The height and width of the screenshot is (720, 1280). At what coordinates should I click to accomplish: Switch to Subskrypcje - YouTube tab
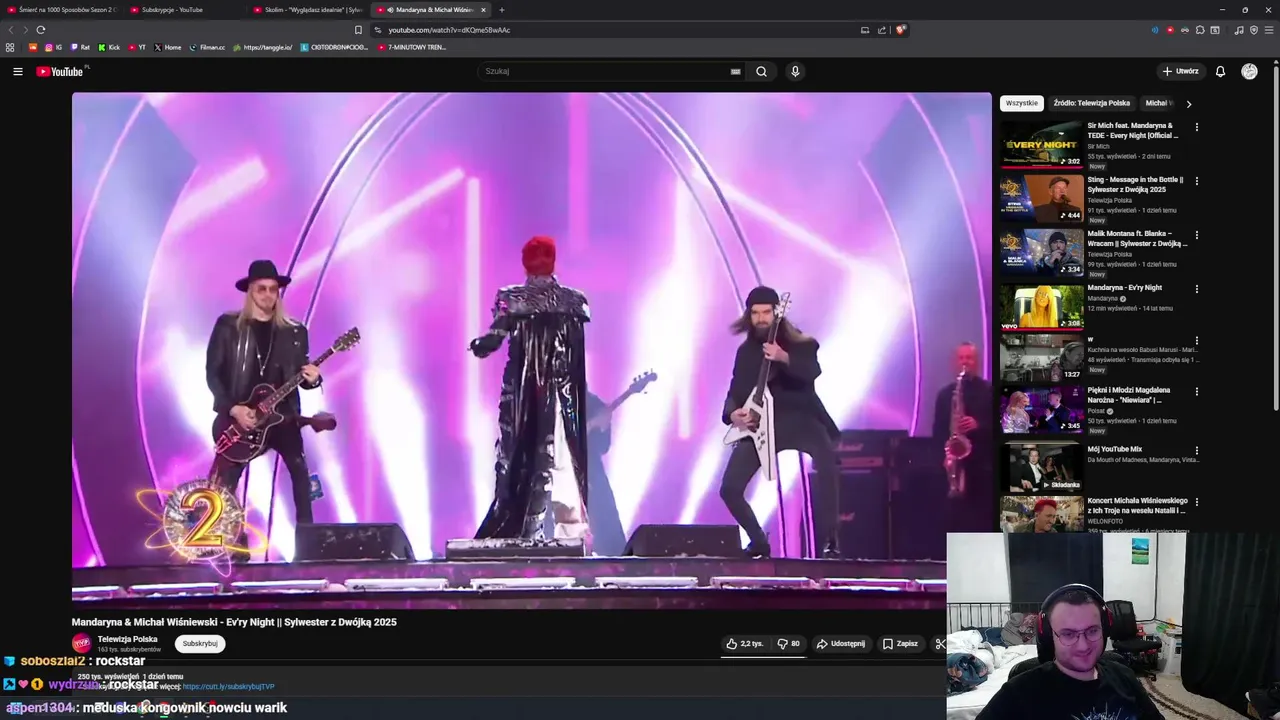coord(185,9)
